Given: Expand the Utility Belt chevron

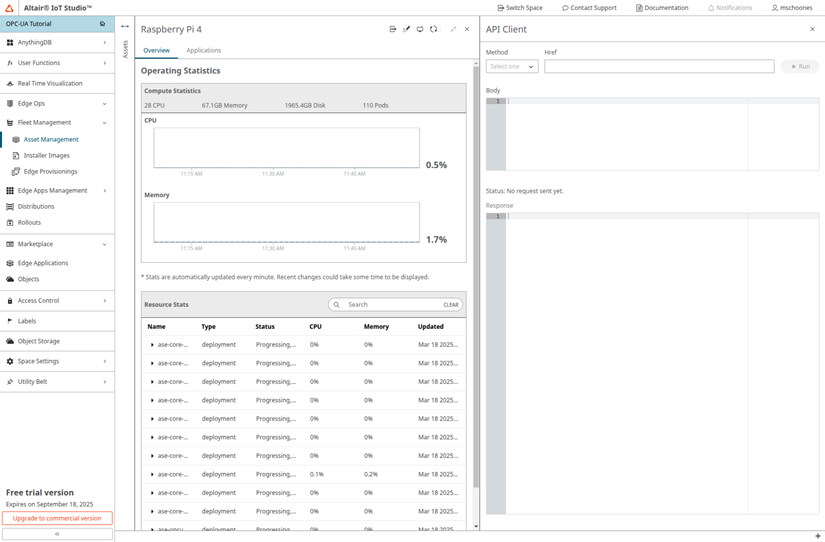Looking at the screenshot, I should [105, 382].
